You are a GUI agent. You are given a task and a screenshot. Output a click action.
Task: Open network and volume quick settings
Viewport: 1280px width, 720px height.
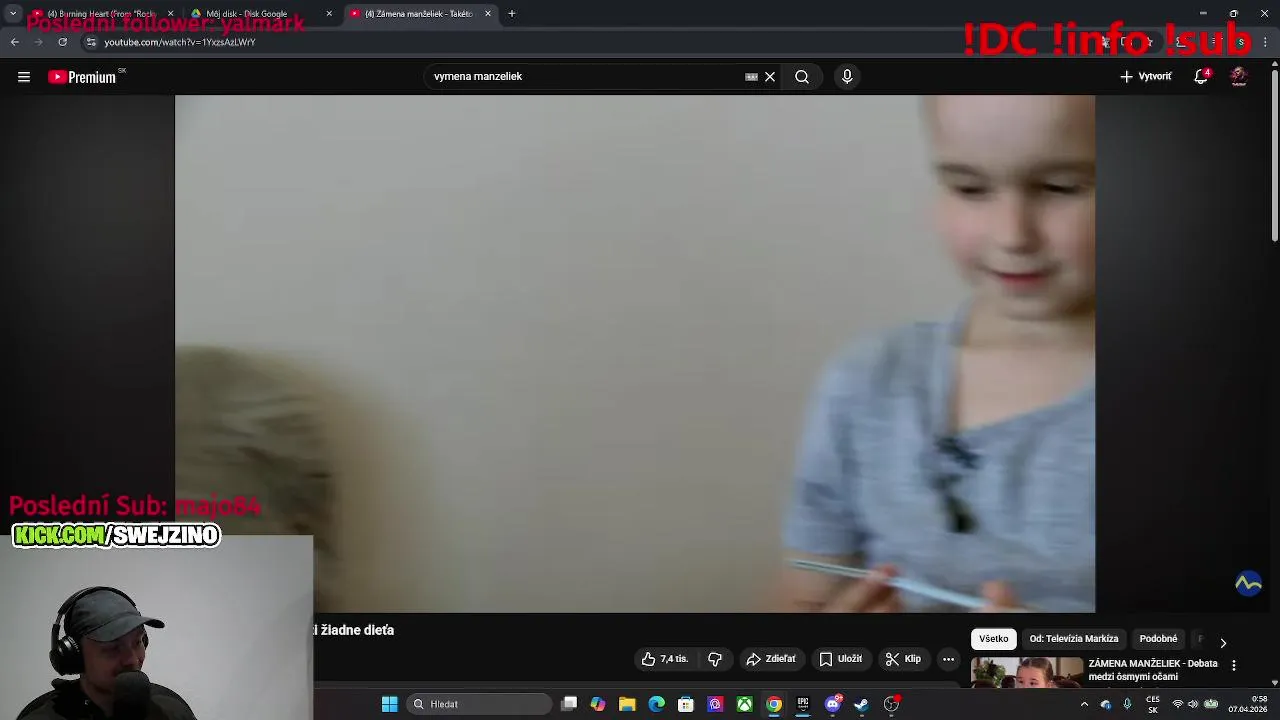click(1194, 704)
